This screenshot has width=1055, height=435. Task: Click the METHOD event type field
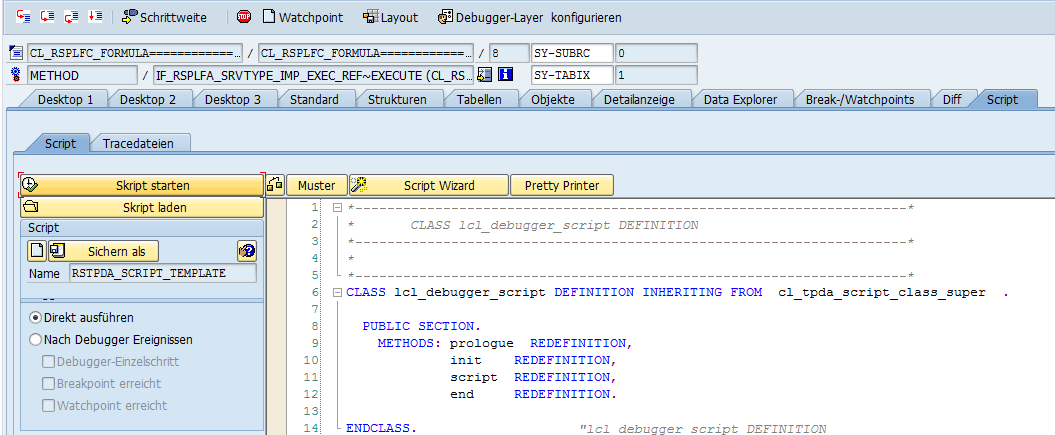point(82,75)
